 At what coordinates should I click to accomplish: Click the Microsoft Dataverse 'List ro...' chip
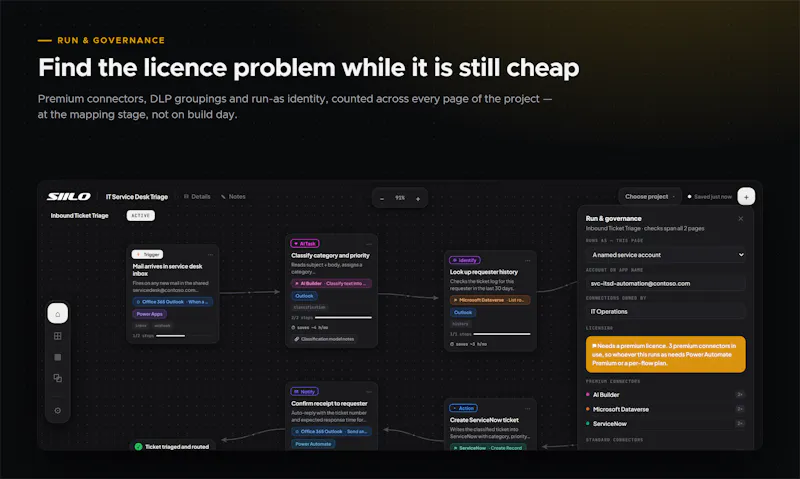point(490,300)
